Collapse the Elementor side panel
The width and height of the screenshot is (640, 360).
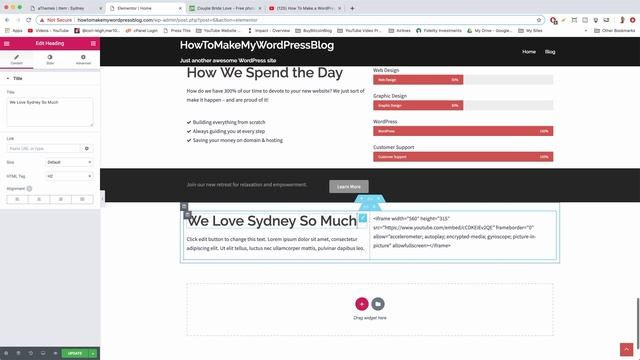pos(102,199)
